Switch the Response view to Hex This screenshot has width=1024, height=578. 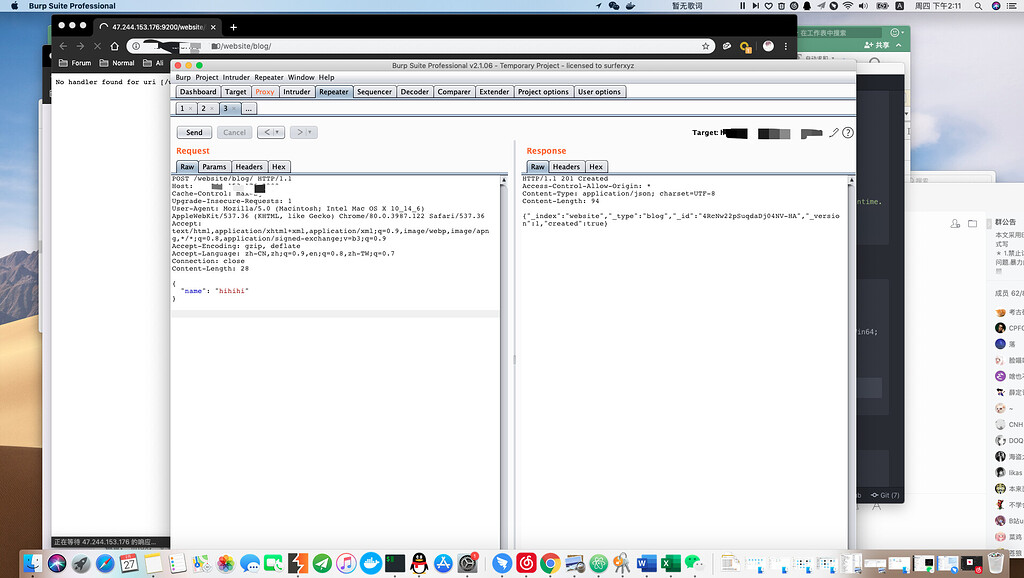click(x=595, y=166)
